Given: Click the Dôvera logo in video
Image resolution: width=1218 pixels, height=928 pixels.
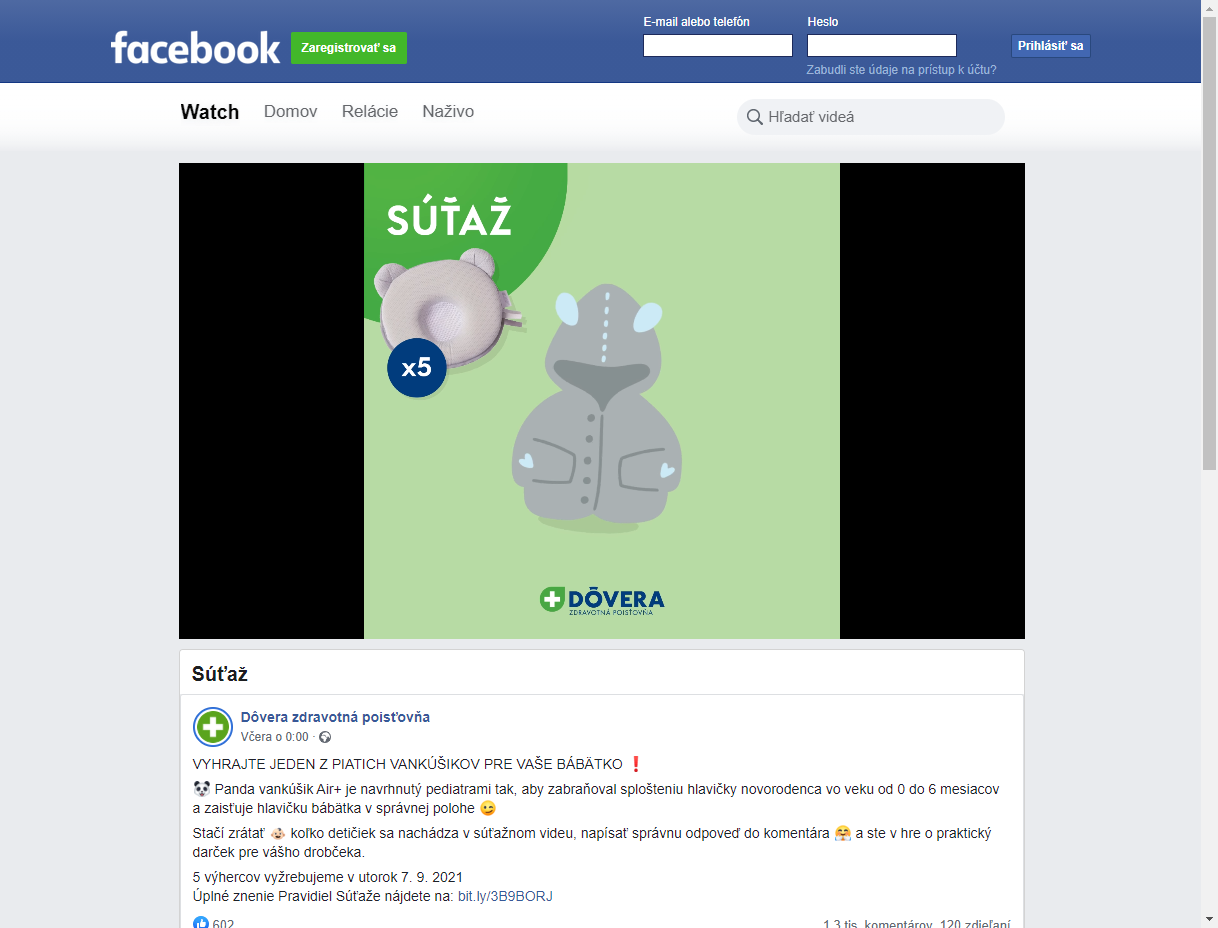Looking at the screenshot, I should [x=601, y=600].
